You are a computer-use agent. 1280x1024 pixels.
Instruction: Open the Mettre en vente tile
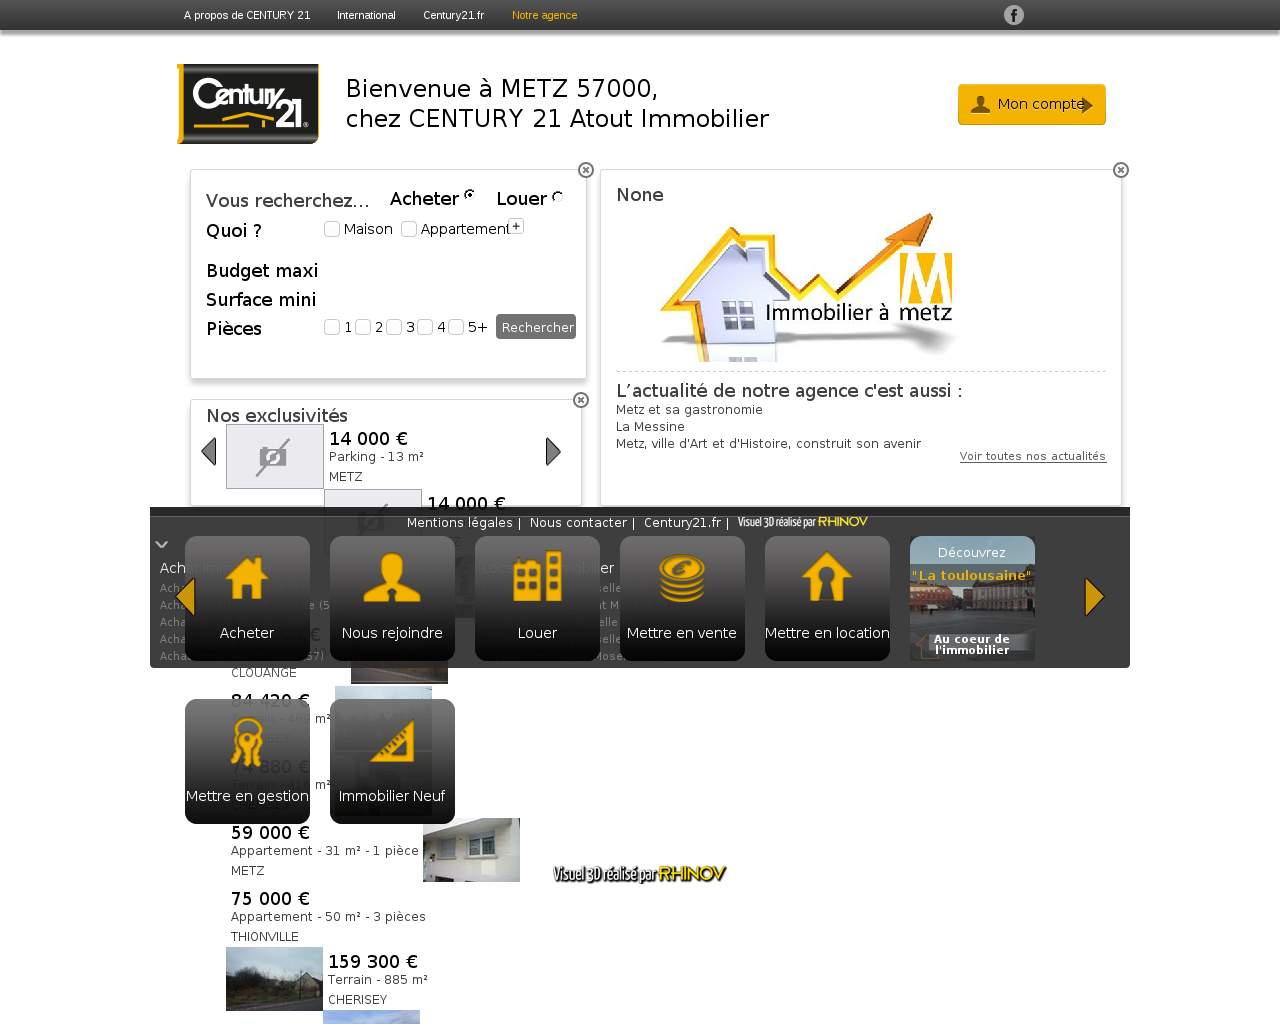(682, 598)
